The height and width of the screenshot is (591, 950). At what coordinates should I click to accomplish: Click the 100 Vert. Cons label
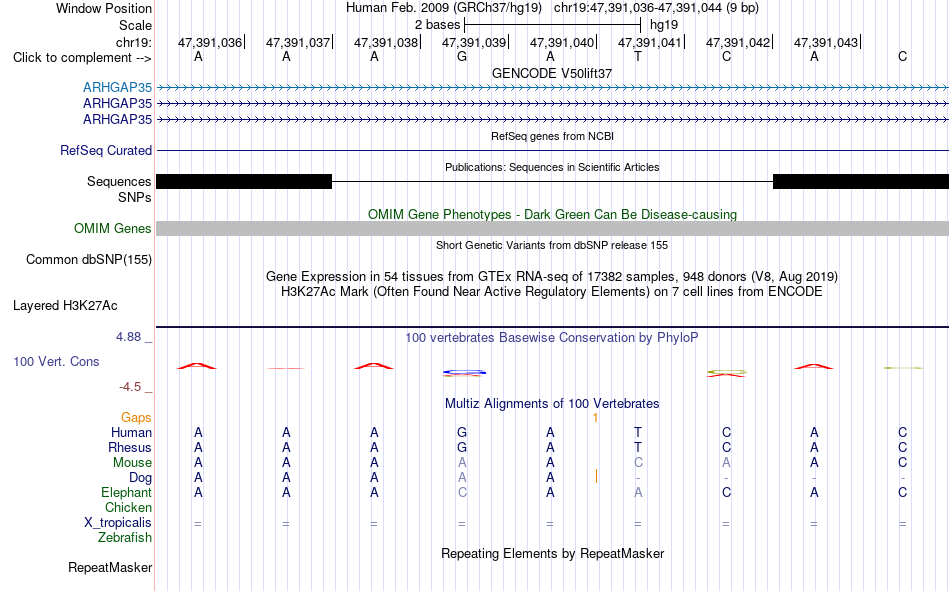56,361
